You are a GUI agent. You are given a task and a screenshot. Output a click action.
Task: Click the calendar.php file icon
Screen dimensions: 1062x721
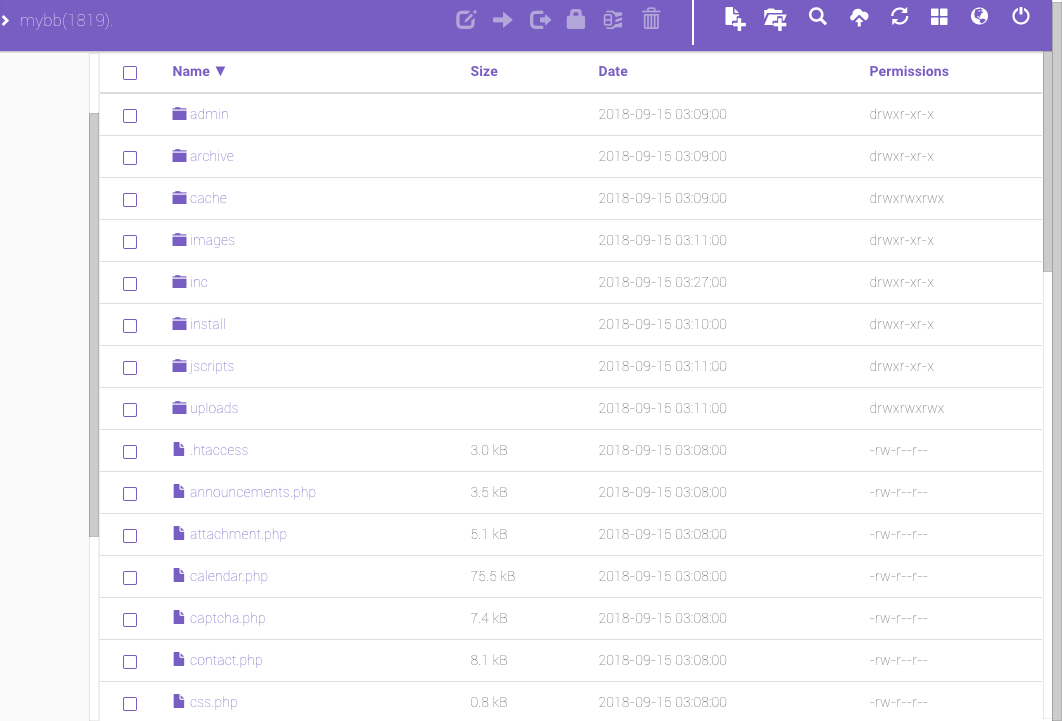tap(179, 575)
